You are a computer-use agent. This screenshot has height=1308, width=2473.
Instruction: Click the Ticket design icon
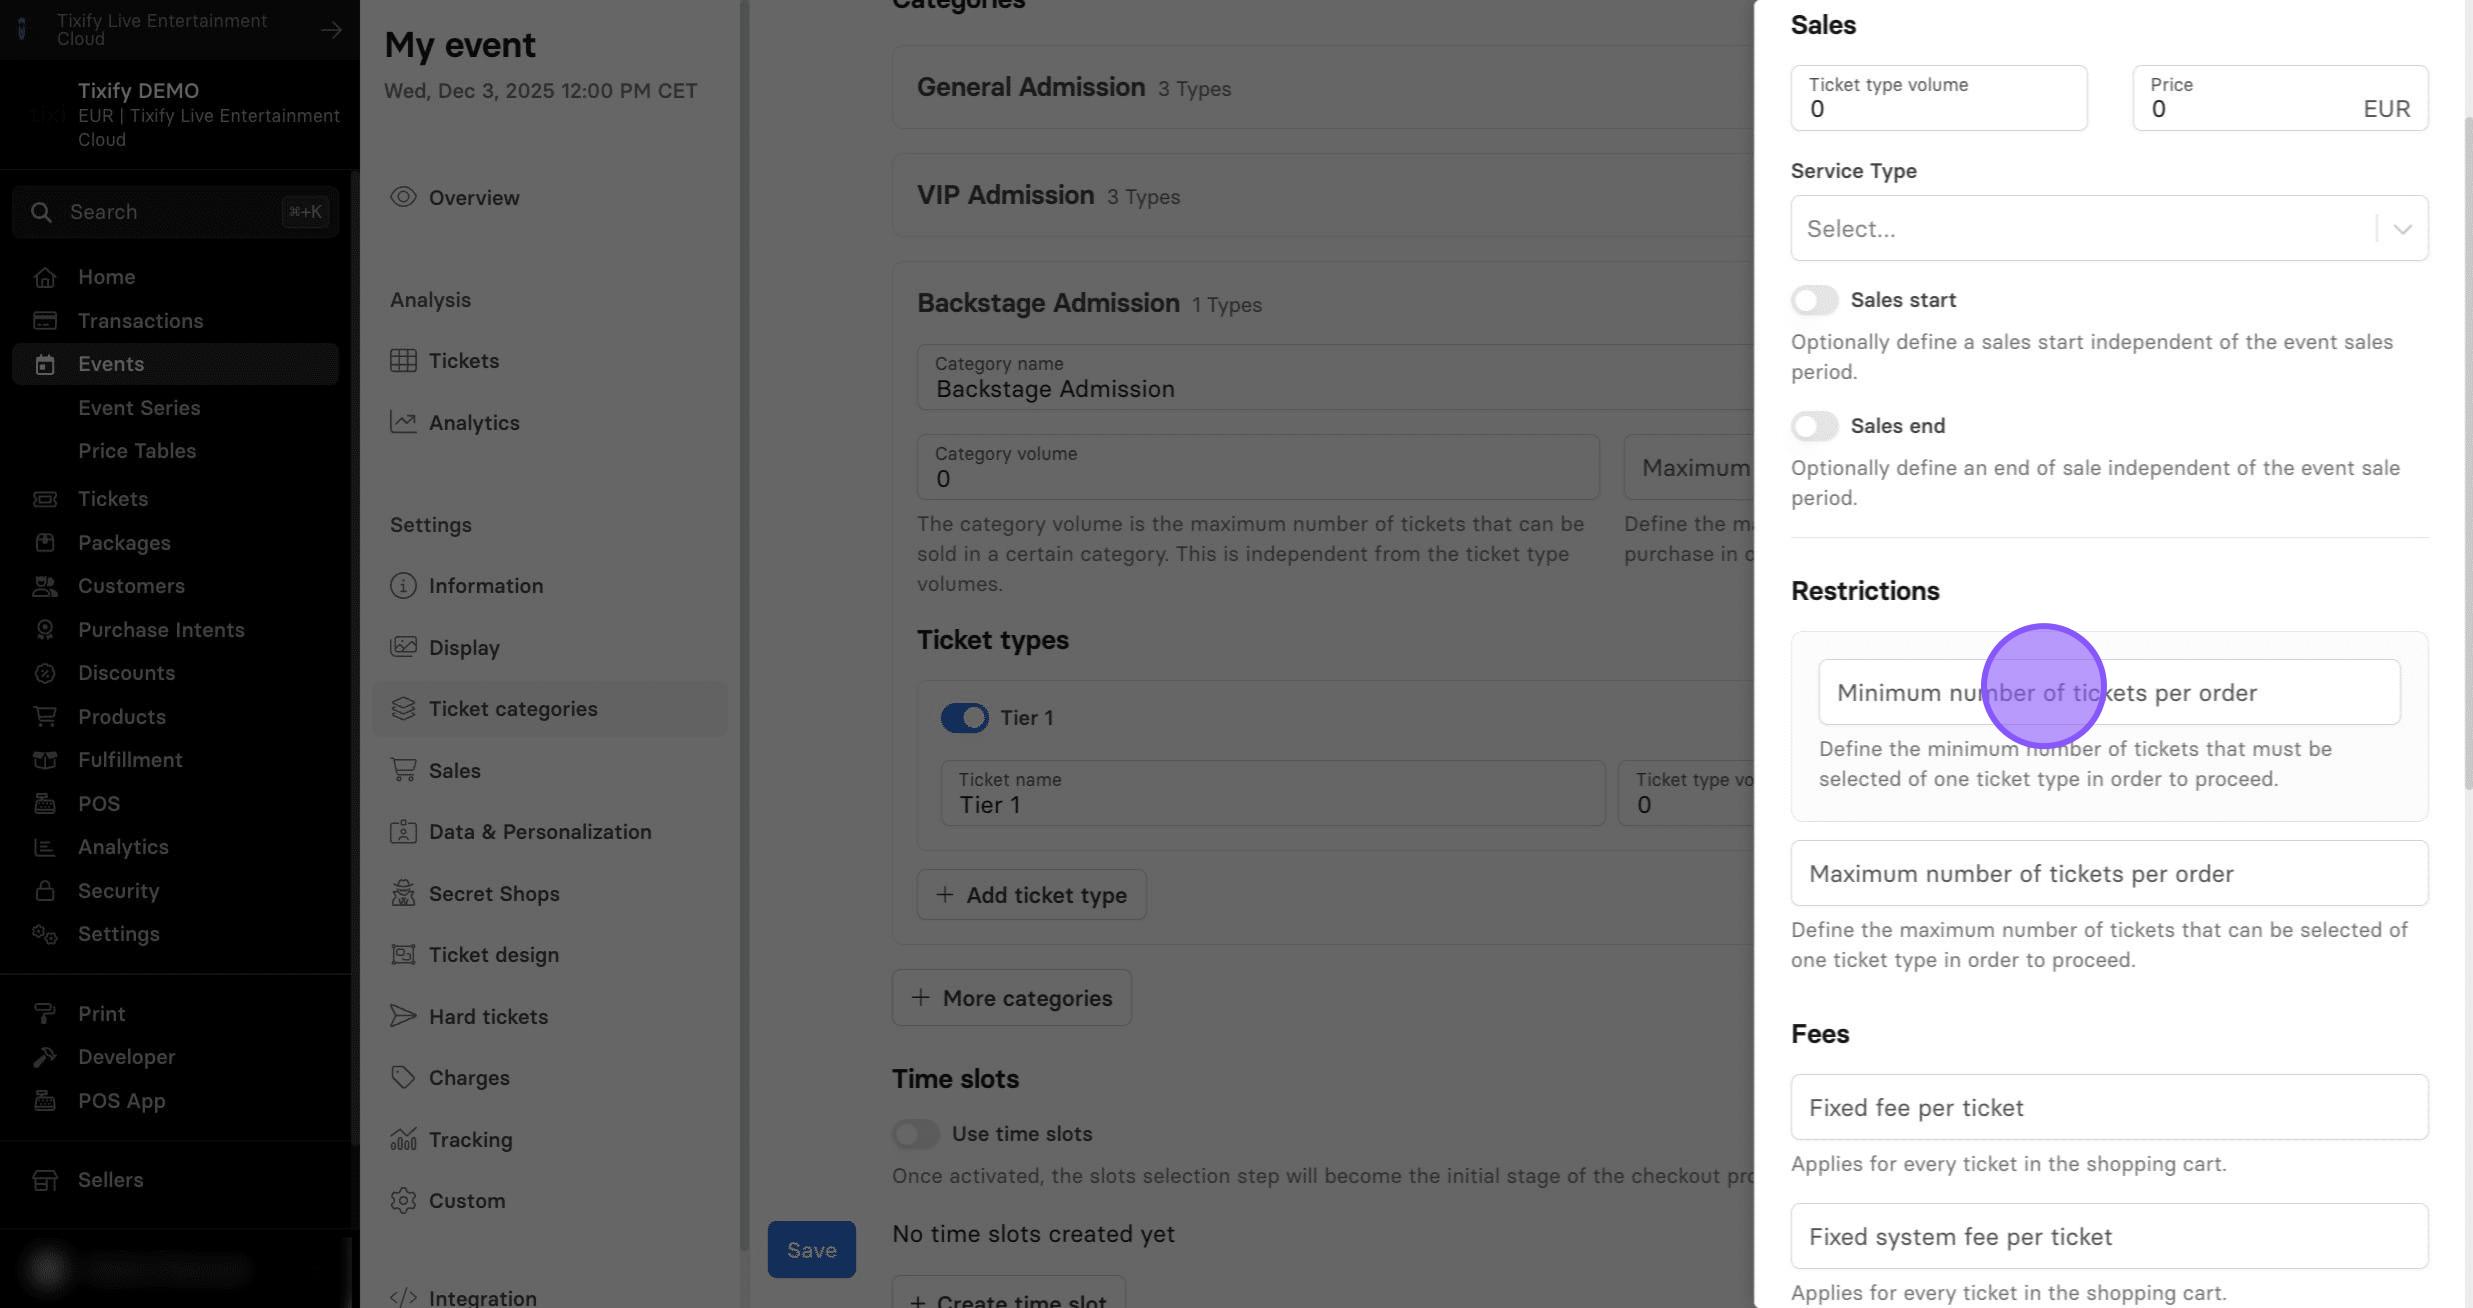pyautogui.click(x=403, y=954)
